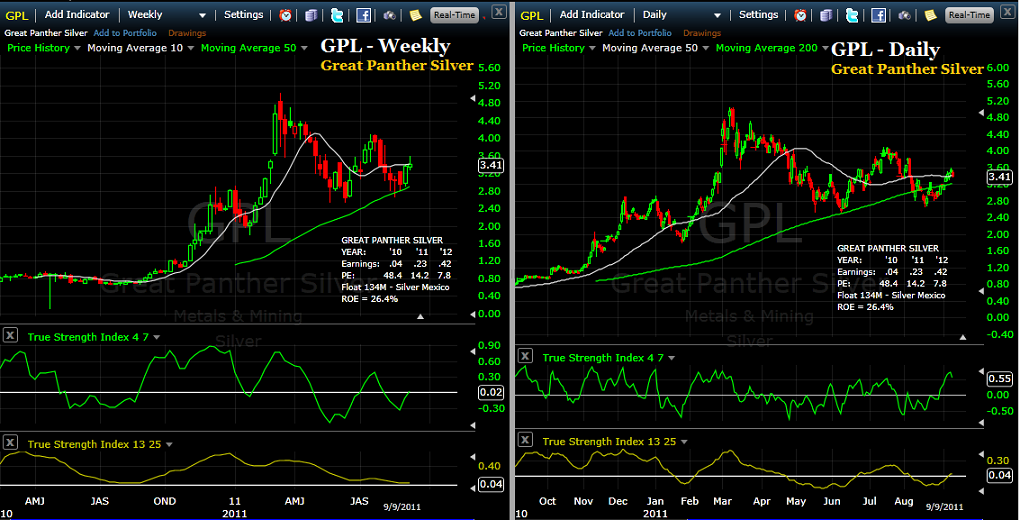Image resolution: width=1020 pixels, height=520 pixels.
Task: Open the yellow sticky note in Daily chart
Action: coord(930,15)
